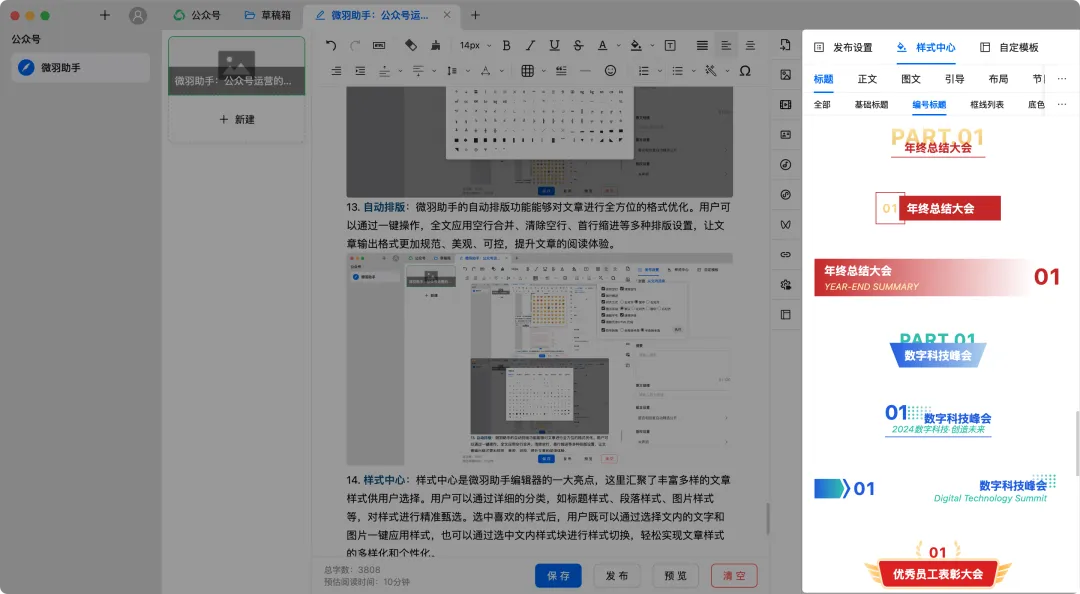Apply the font color A button
1080x594 pixels.
click(x=603, y=45)
